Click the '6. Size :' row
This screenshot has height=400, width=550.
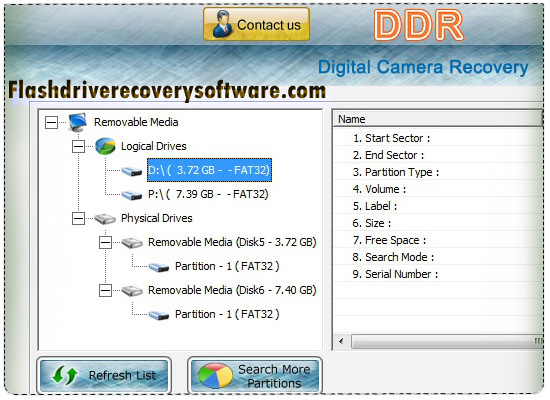coord(437,223)
